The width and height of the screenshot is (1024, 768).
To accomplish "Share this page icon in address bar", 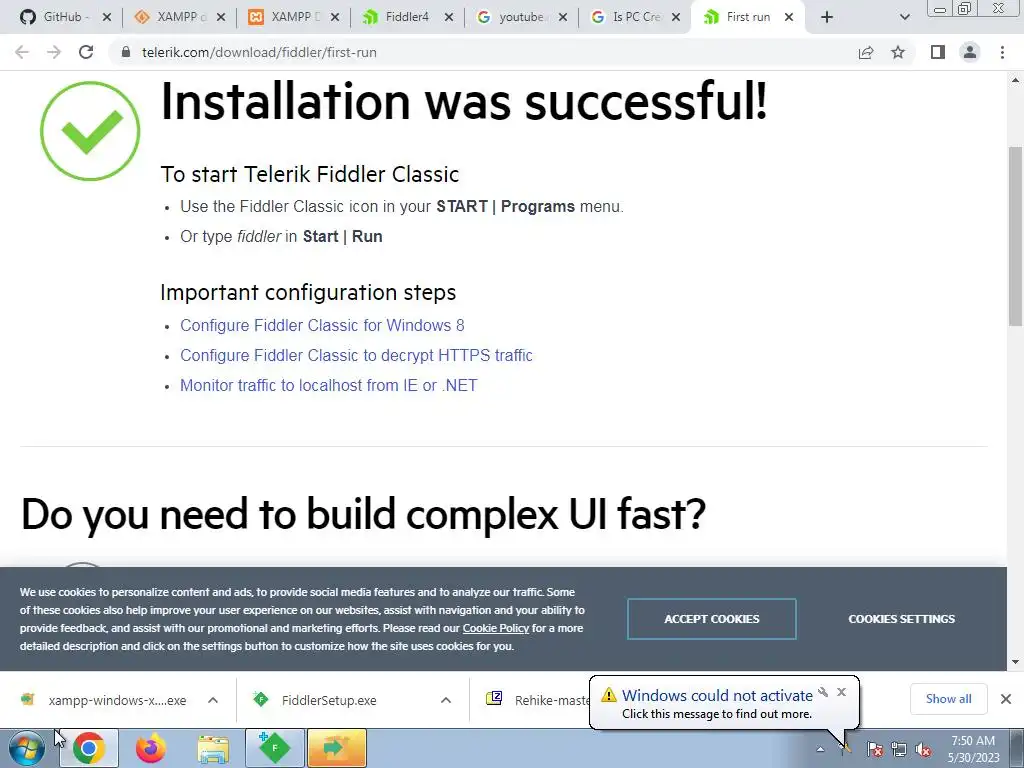I will point(866,52).
